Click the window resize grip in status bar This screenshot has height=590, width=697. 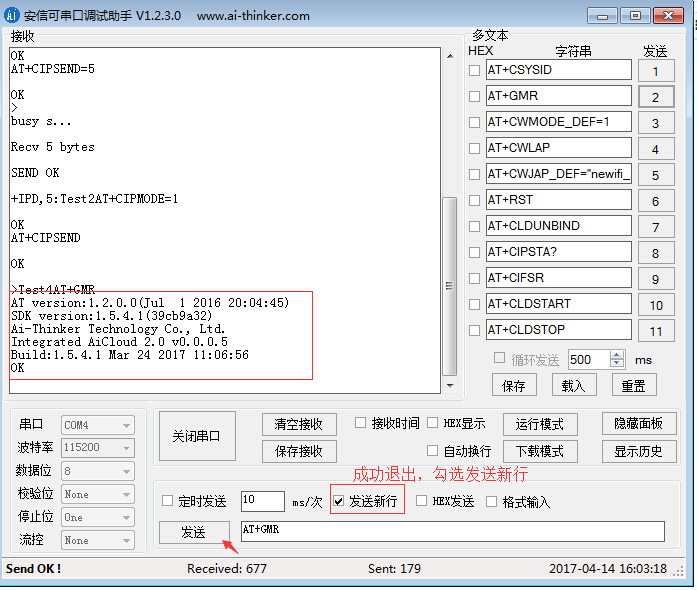point(678,571)
